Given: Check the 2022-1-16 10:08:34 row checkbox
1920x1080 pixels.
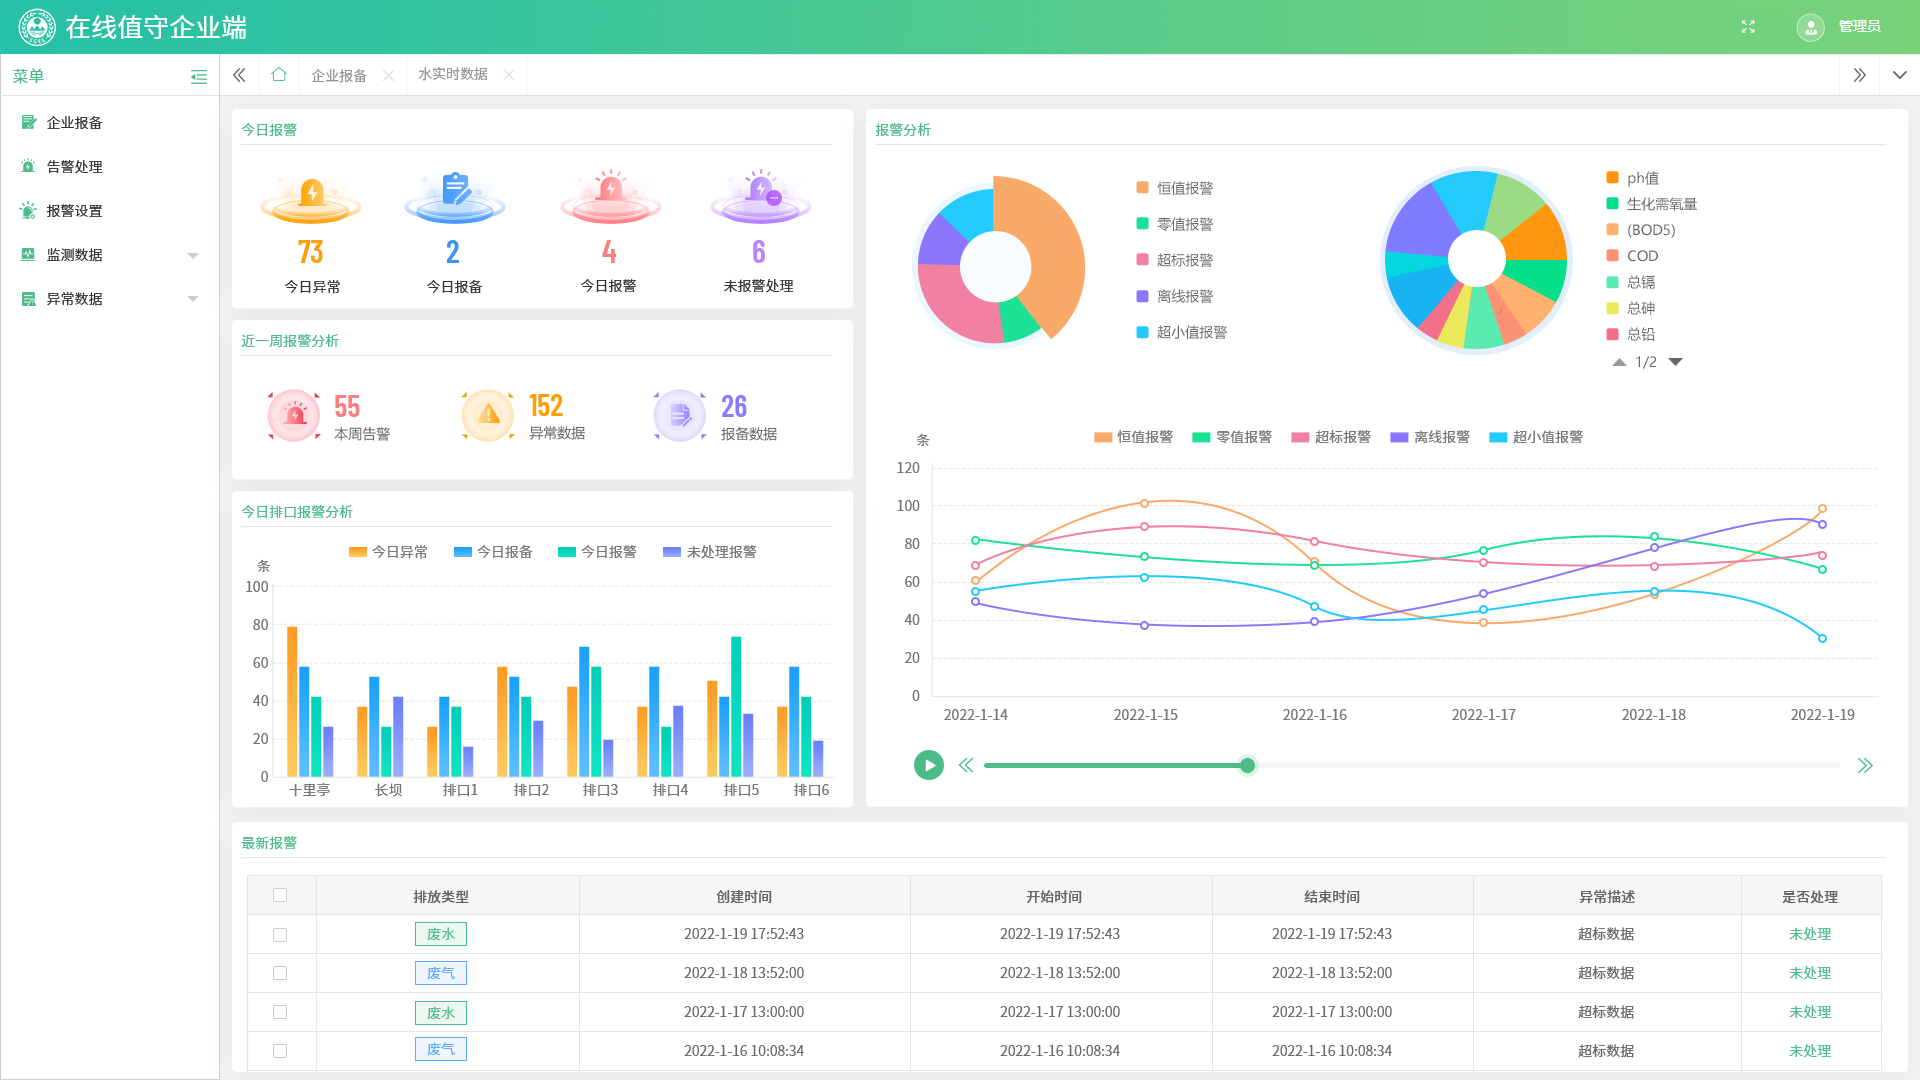Looking at the screenshot, I should pos(280,1051).
